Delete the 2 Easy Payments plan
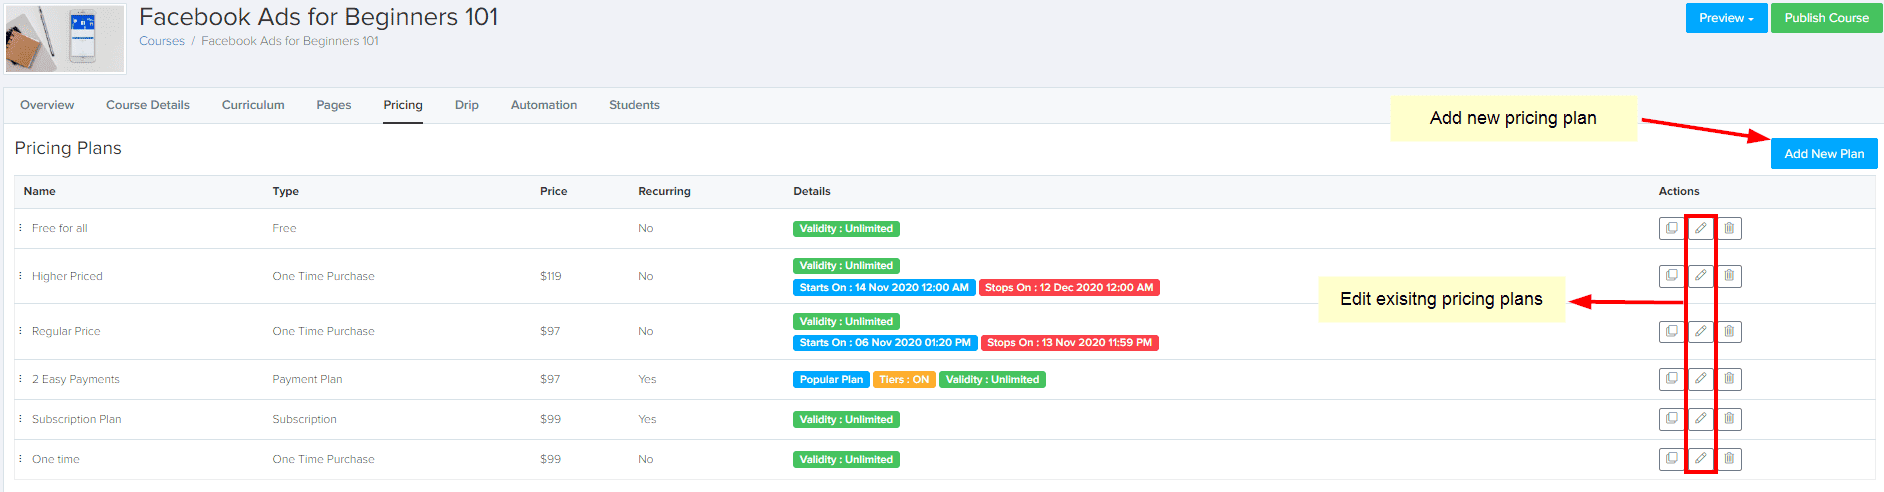 coord(1729,378)
